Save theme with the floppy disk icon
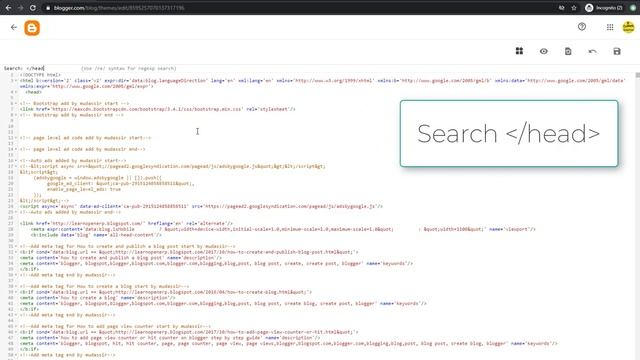This screenshot has height=360, width=640. point(617,51)
